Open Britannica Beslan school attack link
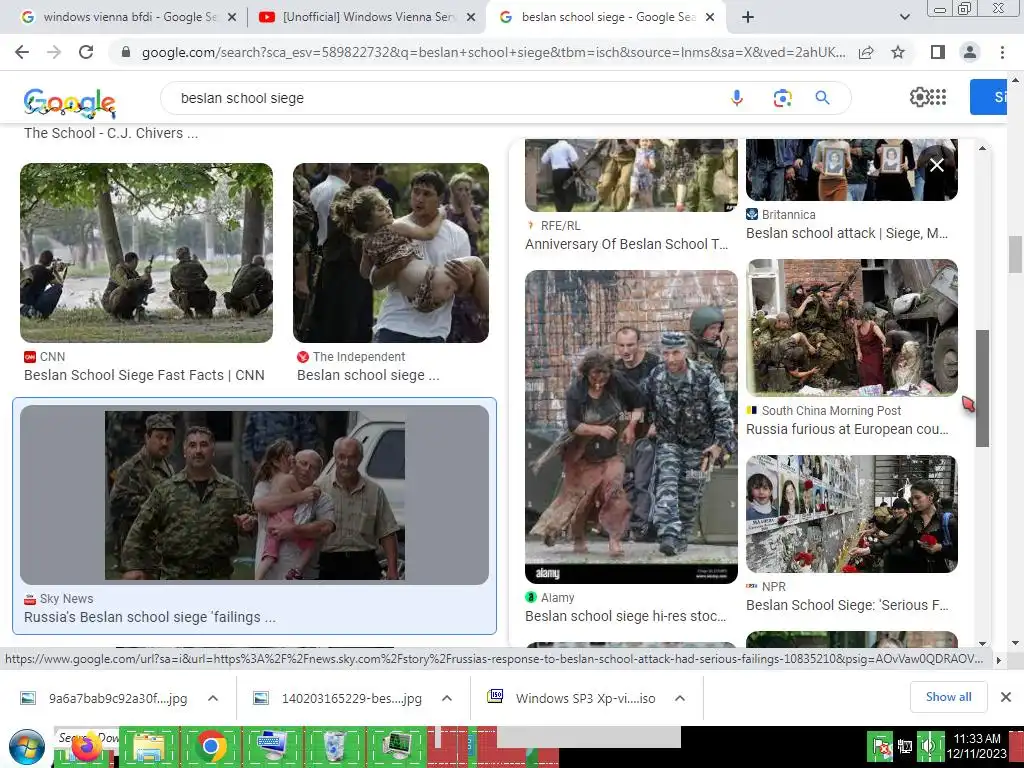Image resolution: width=1024 pixels, height=768 pixels. (846, 233)
